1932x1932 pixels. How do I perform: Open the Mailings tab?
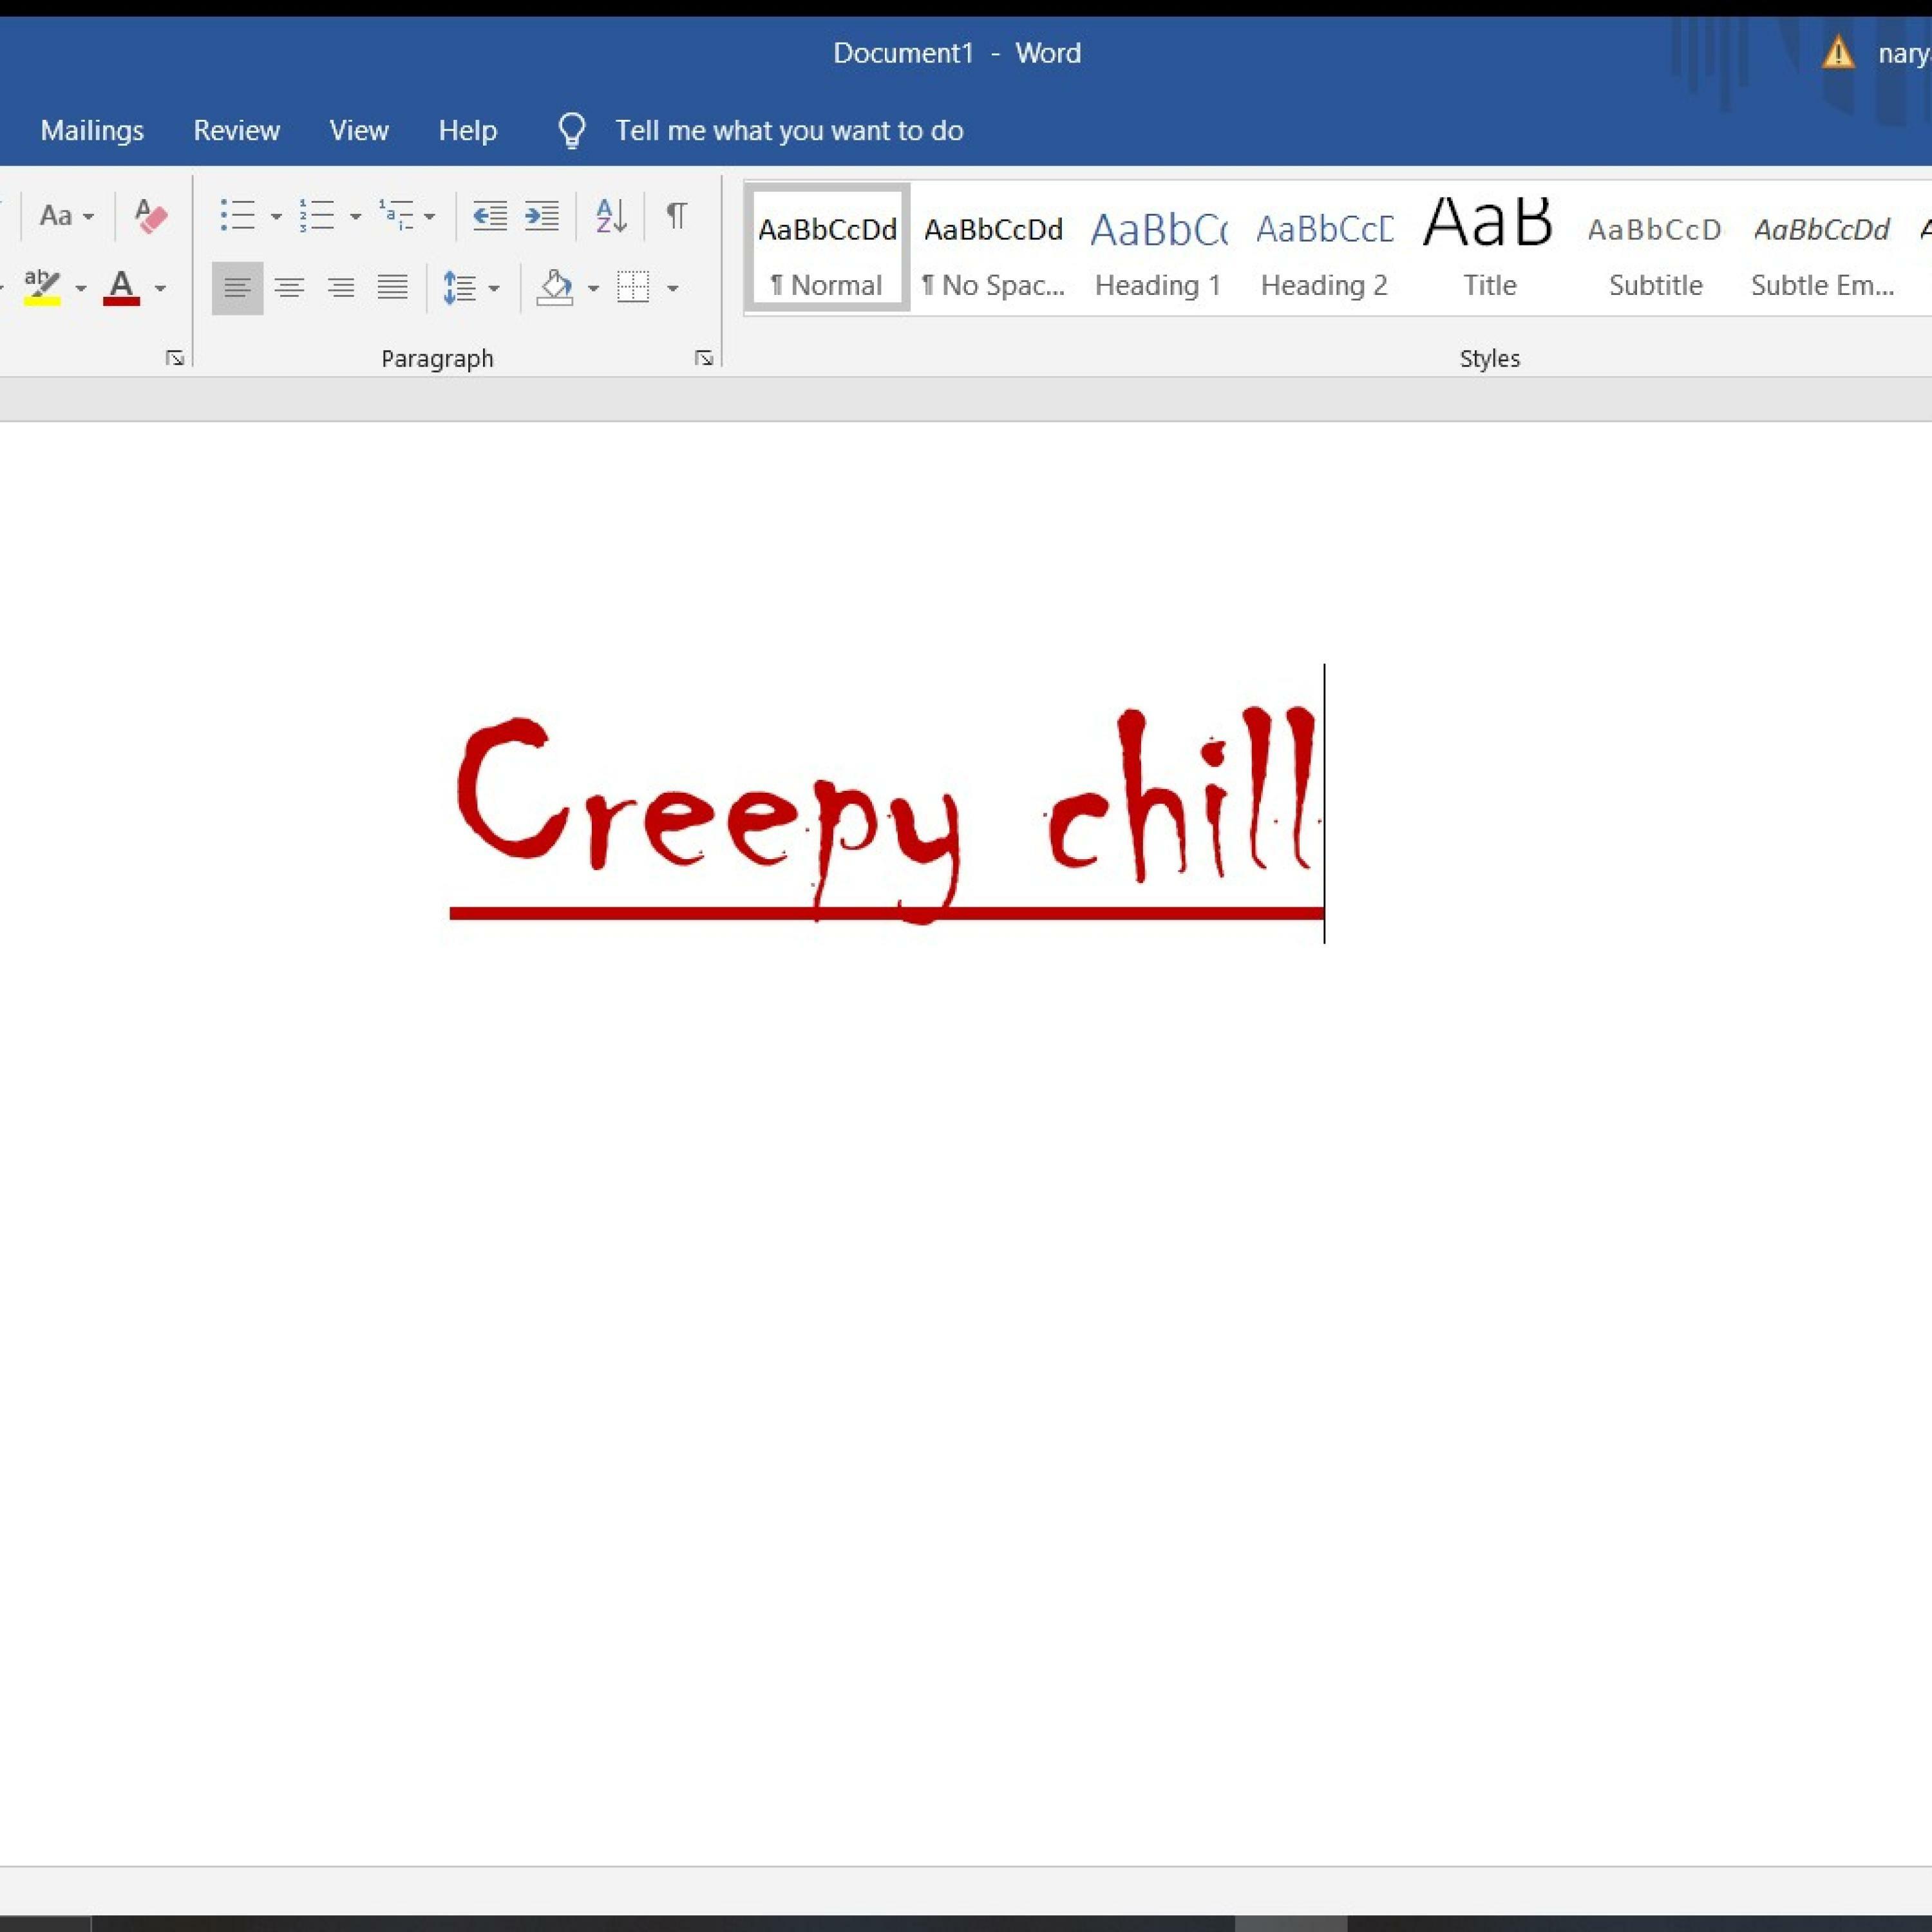click(x=92, y=130)
